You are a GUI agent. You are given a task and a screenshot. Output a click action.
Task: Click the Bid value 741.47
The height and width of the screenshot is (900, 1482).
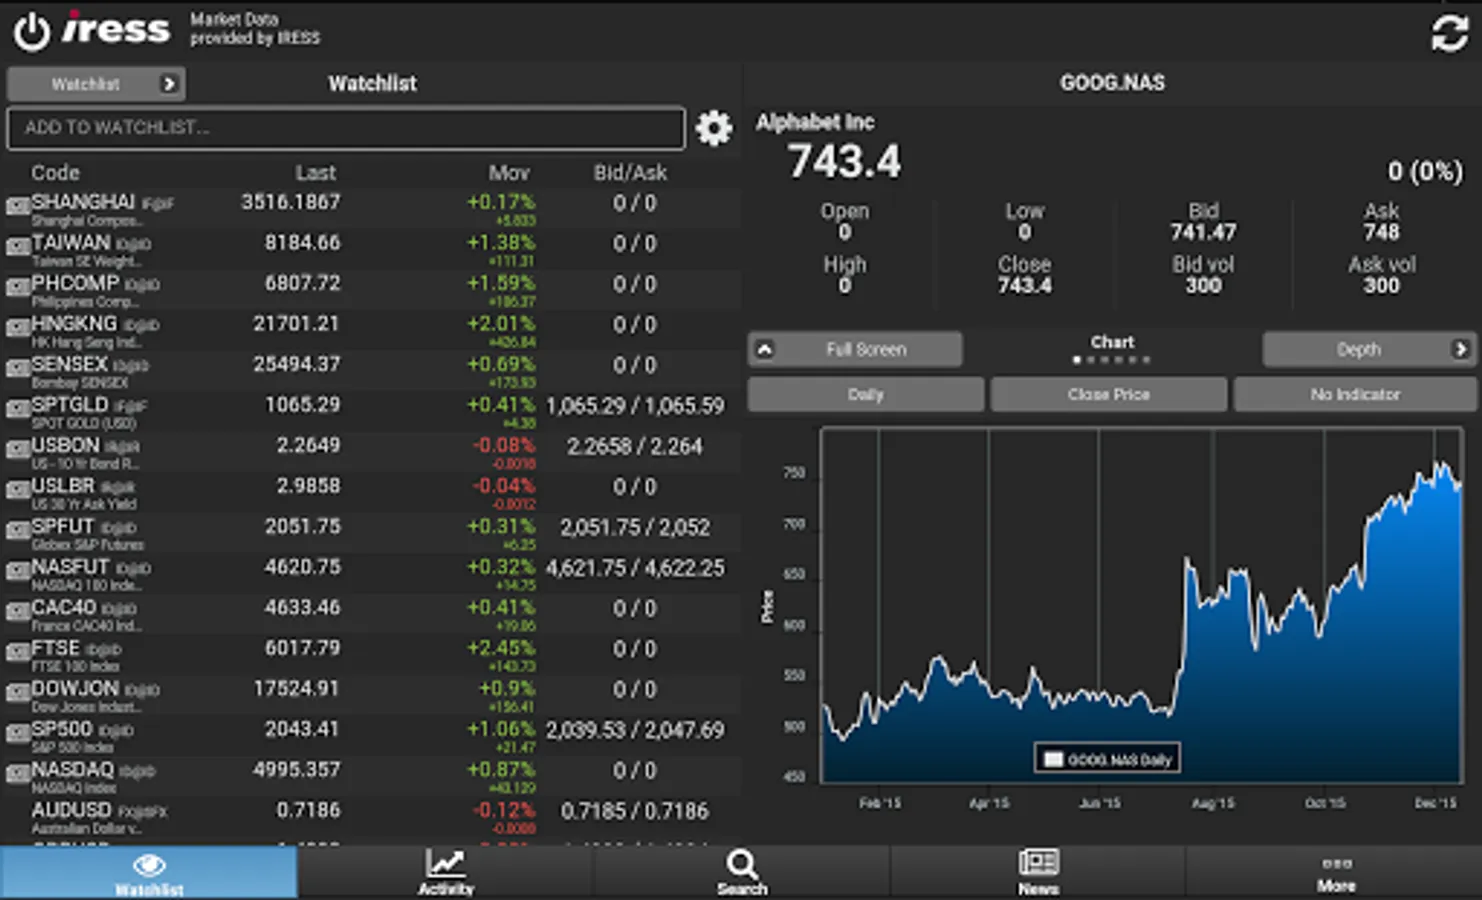[x=1203, y=232]
